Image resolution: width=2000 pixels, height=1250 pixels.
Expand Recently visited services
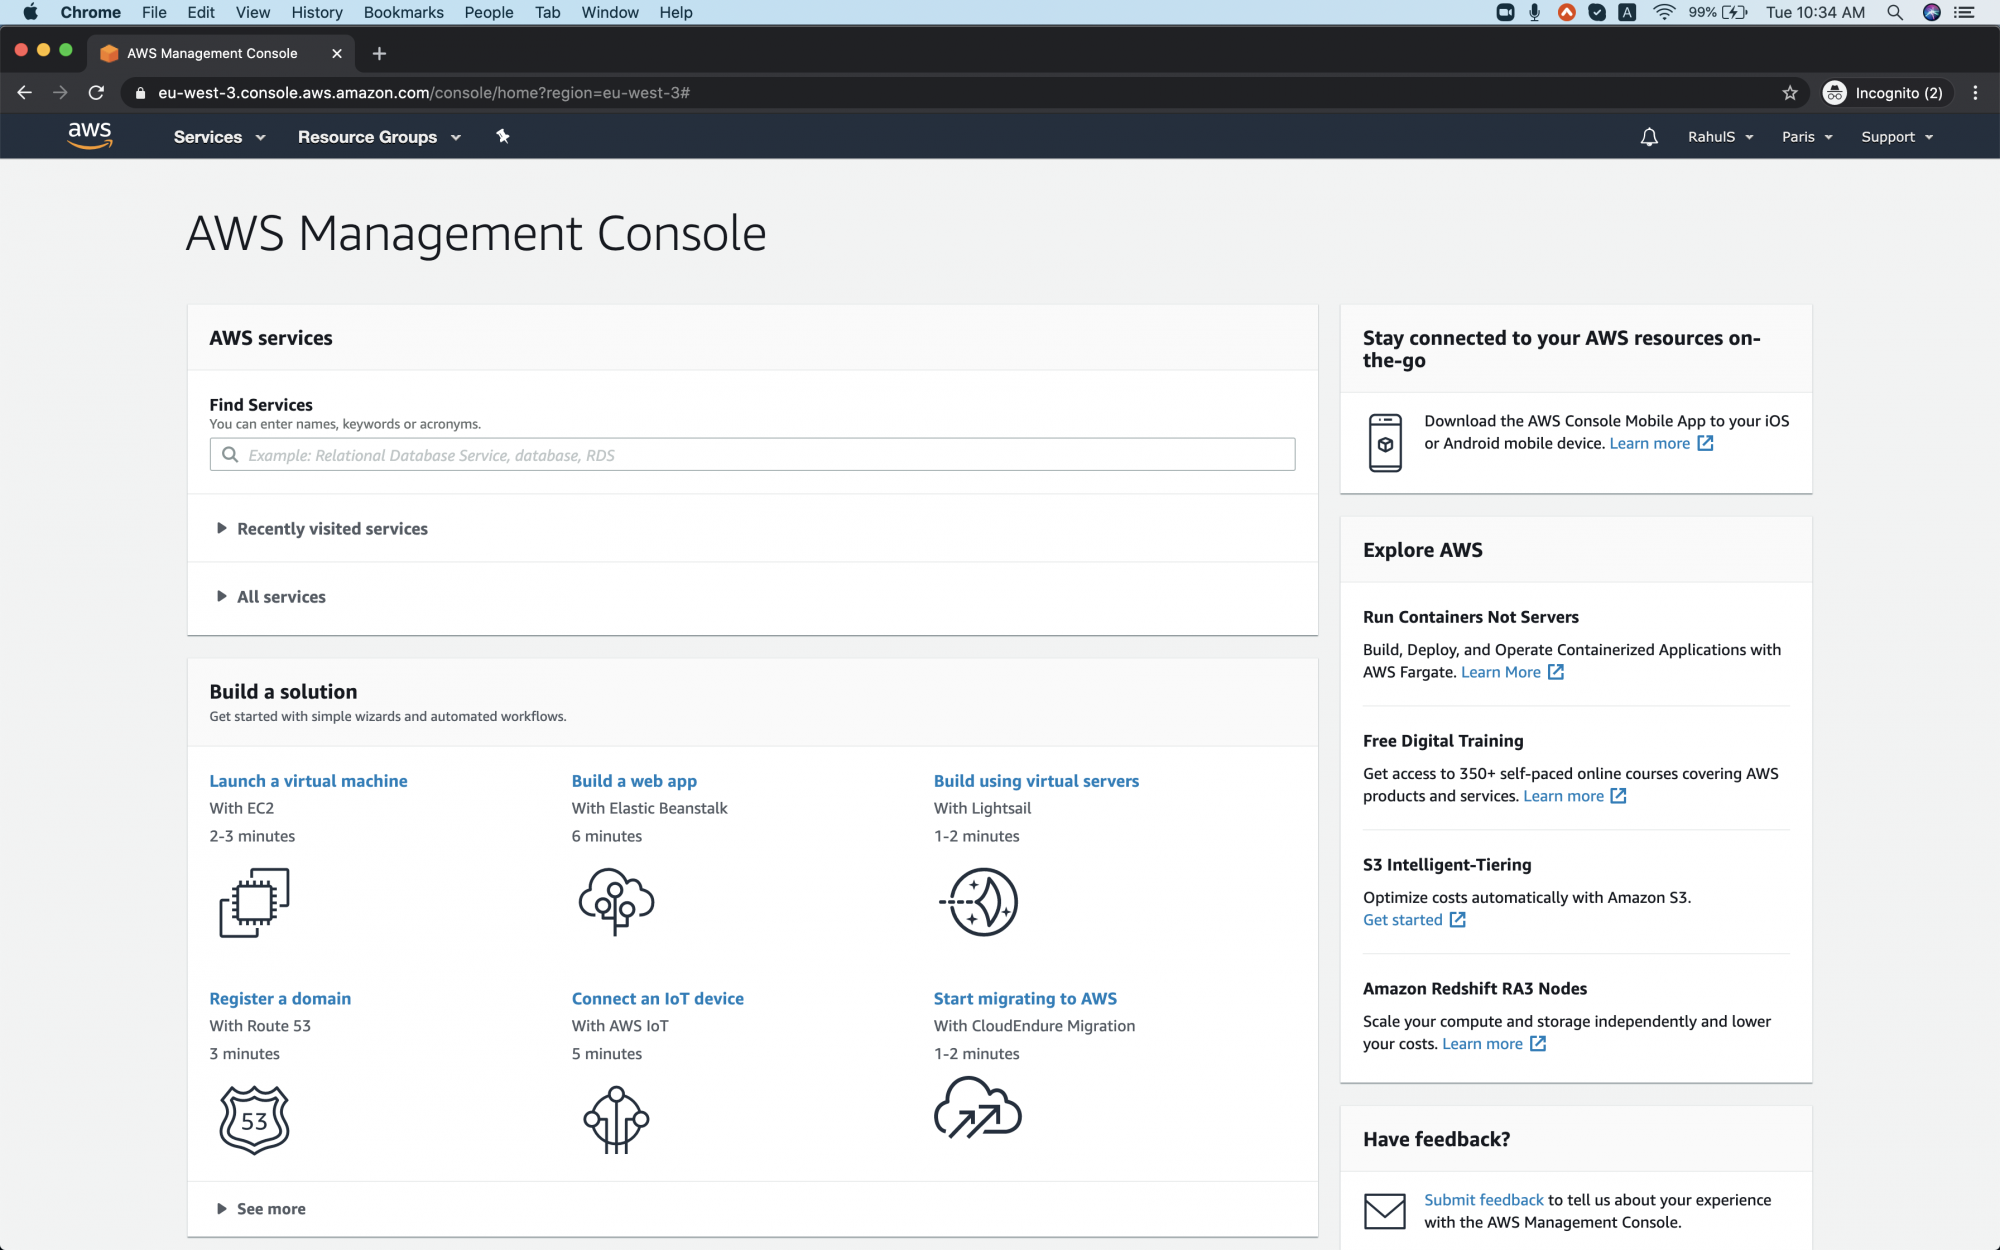[x=331, y=528]
